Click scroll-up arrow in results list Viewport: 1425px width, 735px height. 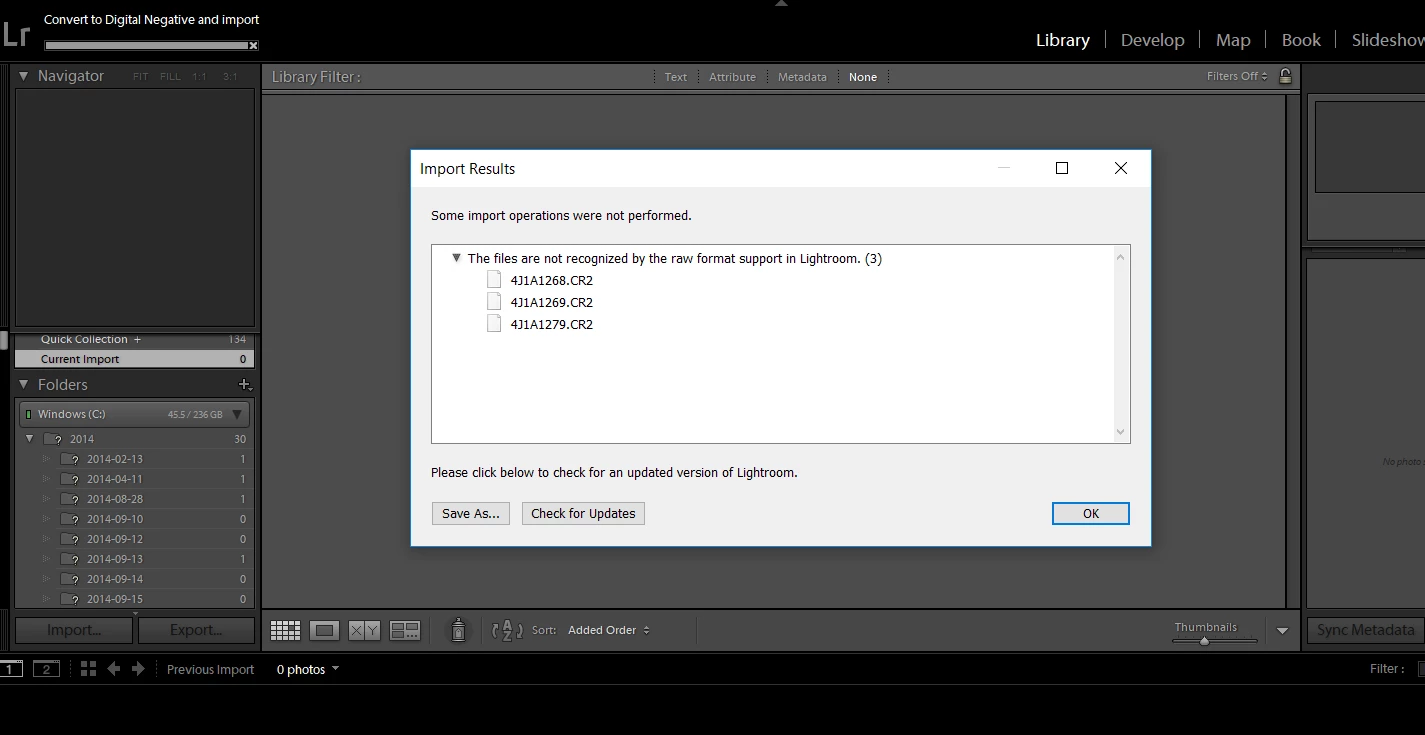[x=1121, y=257]
